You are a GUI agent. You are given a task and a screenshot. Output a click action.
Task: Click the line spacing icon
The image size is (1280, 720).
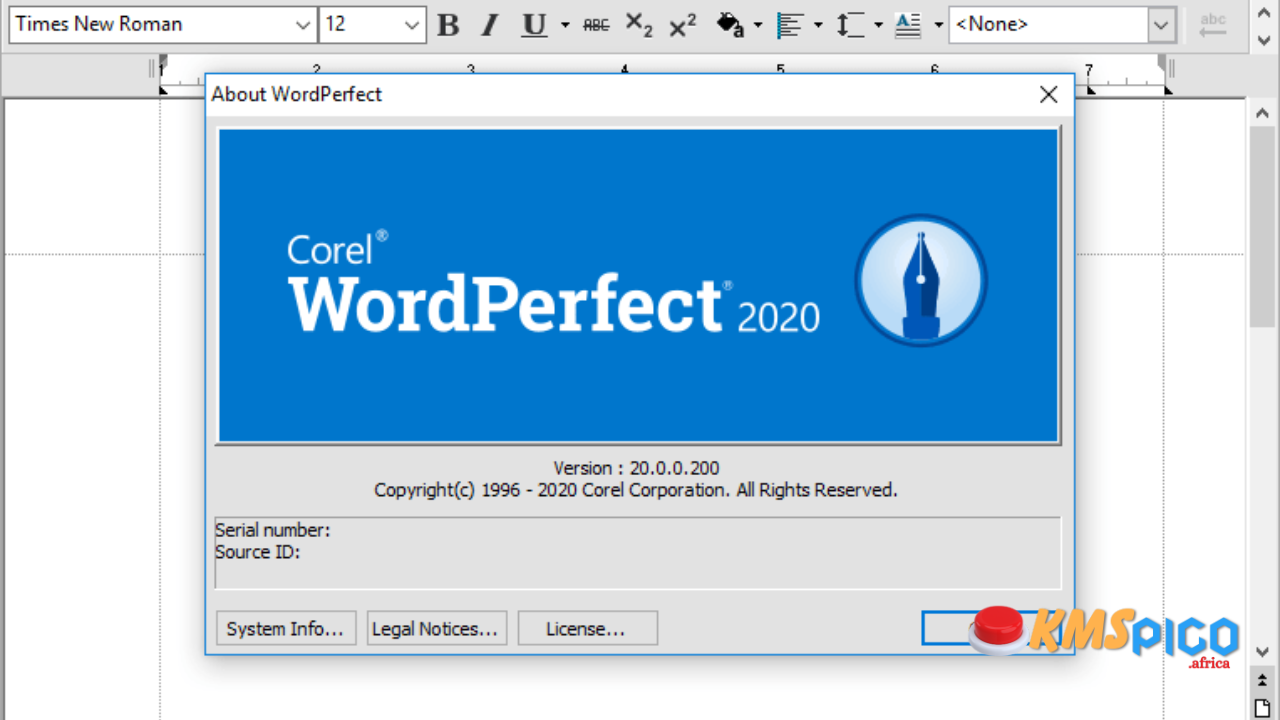click(x=850, y=25)
